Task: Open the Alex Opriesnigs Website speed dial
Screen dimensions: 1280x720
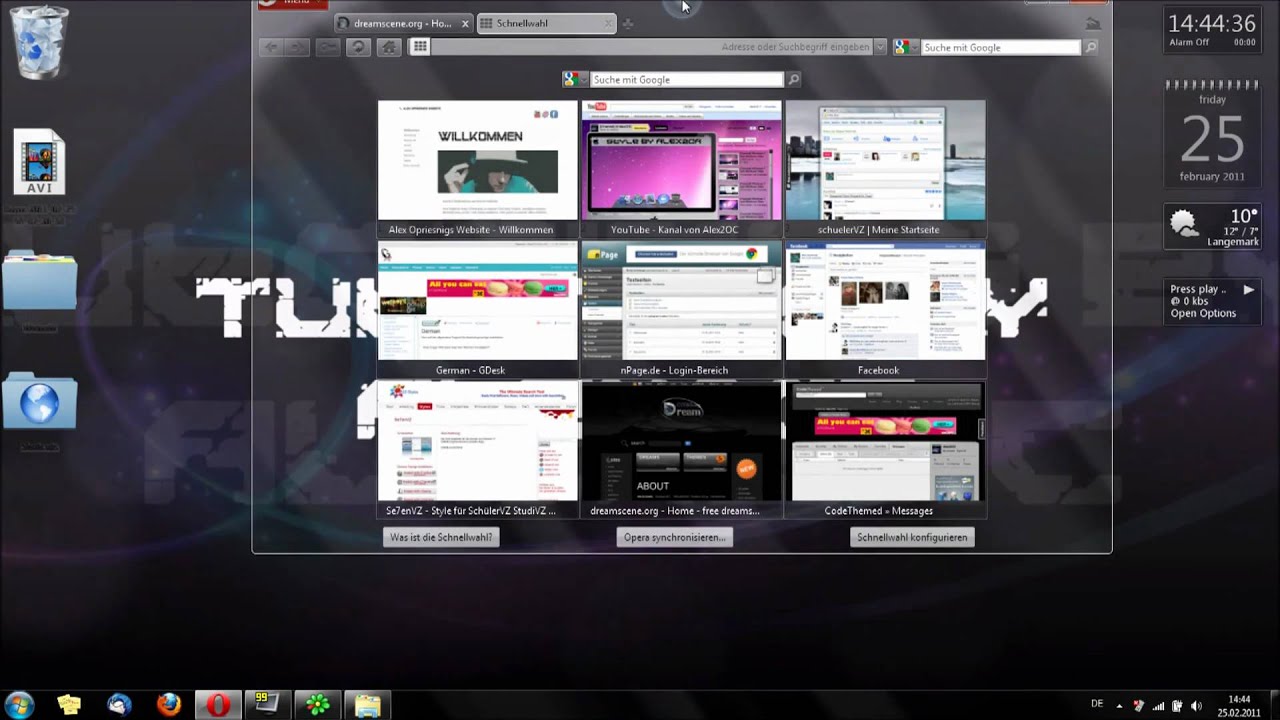Action: coord(477,168)
